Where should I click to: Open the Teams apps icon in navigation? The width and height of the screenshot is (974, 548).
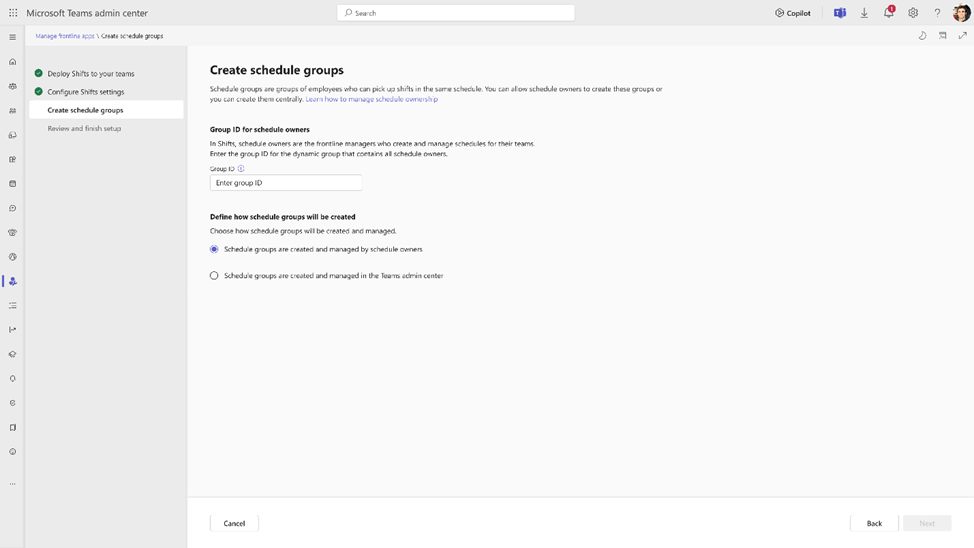coord(12,160)
